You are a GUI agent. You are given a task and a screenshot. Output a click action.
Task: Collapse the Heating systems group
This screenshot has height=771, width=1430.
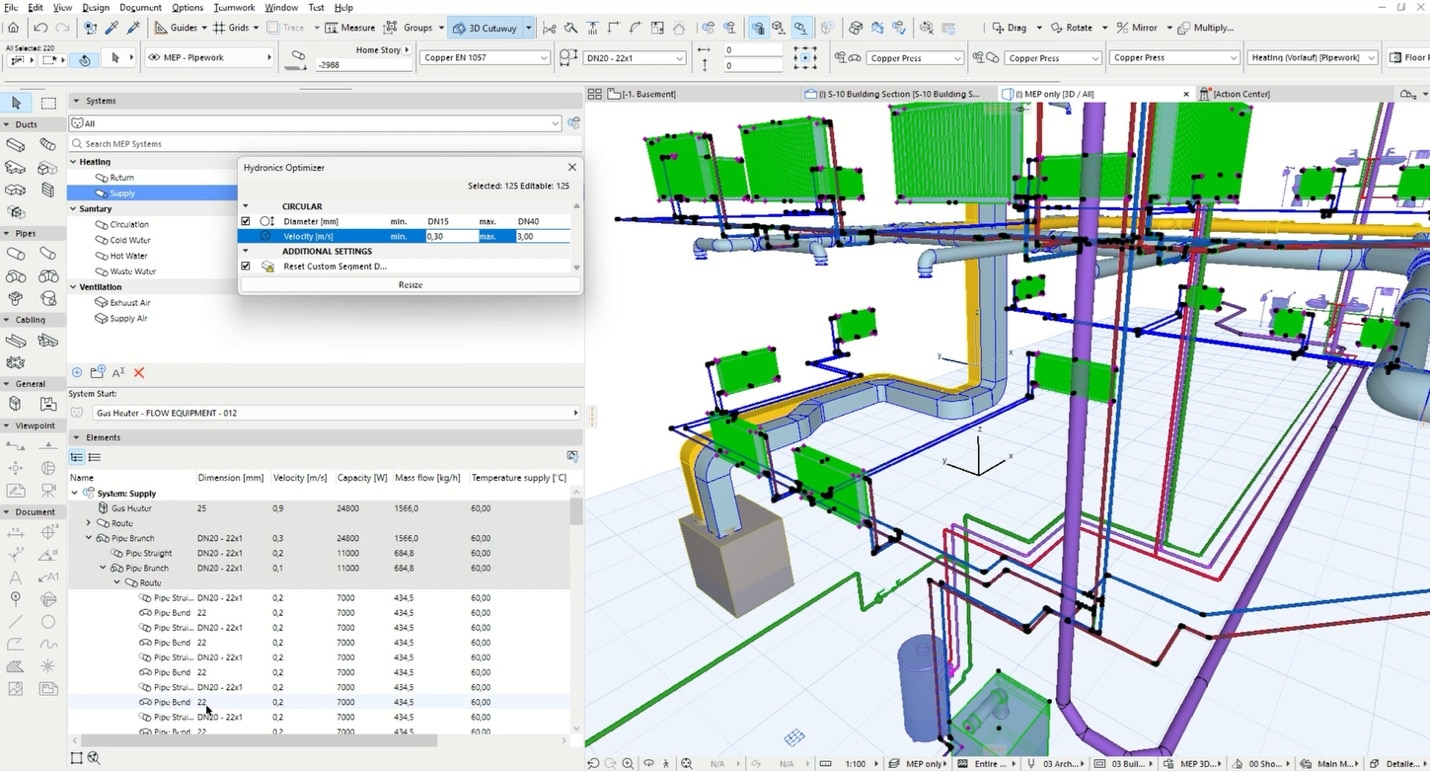[x=73, y=162]
